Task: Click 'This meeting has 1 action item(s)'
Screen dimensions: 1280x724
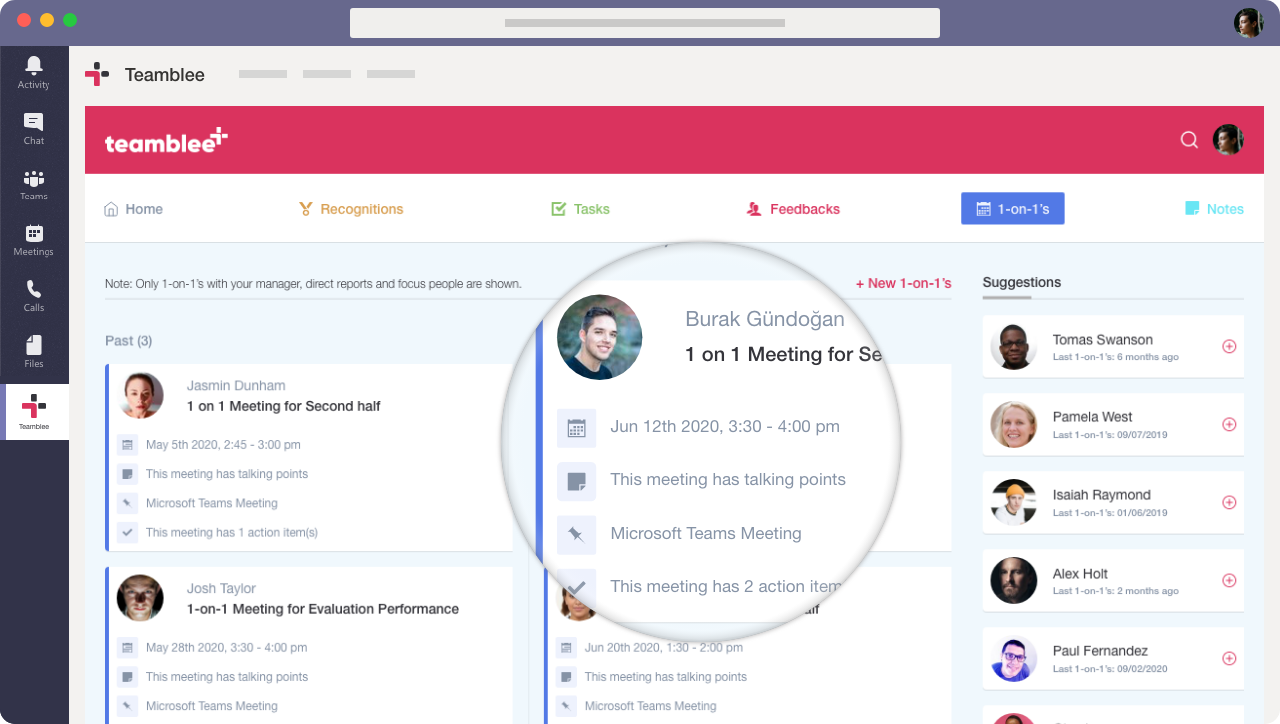Action: (x=232, y=533)
